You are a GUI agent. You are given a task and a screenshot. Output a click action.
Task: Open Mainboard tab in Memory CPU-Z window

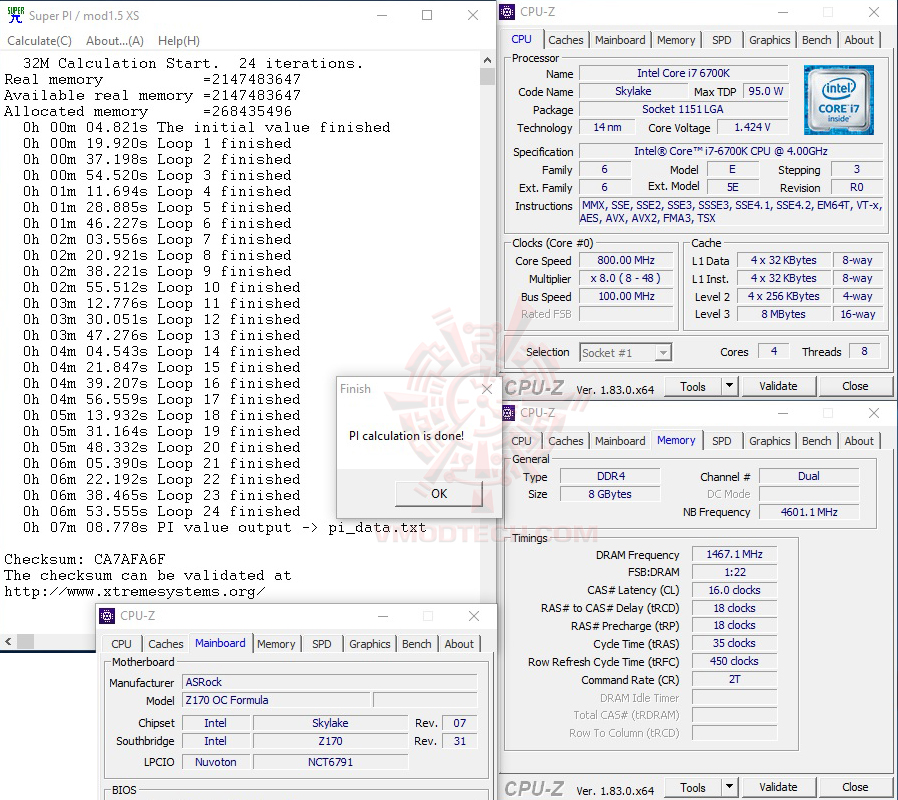(620, 441)
